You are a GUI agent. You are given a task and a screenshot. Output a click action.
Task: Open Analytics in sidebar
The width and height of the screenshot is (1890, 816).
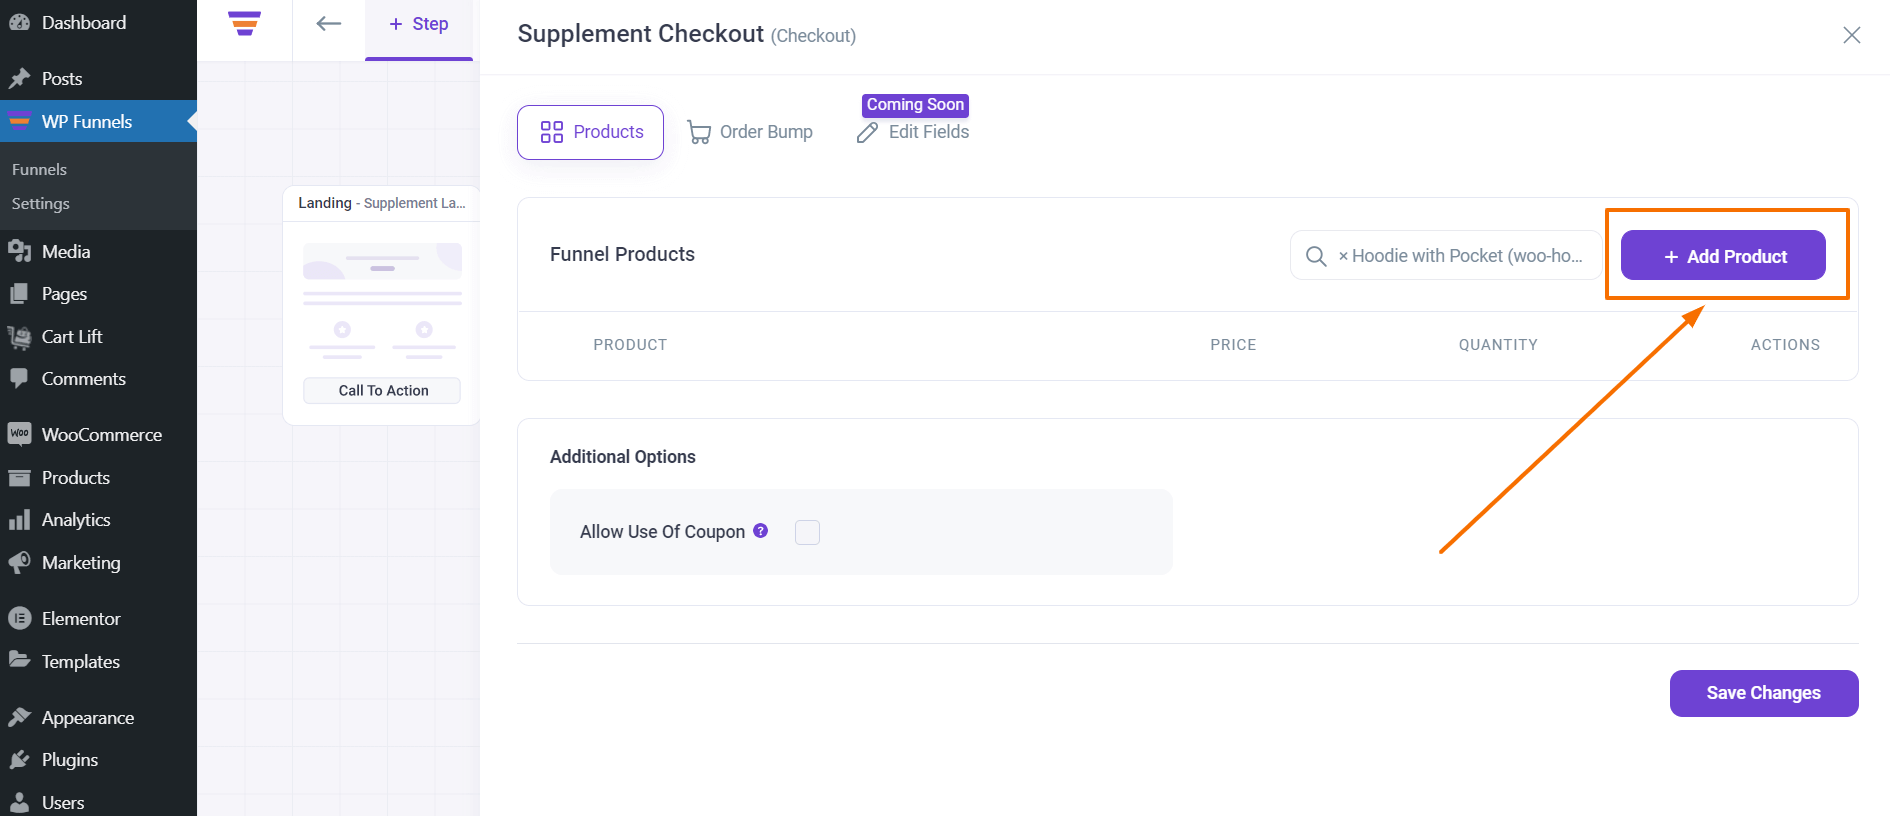coord(76,519)
